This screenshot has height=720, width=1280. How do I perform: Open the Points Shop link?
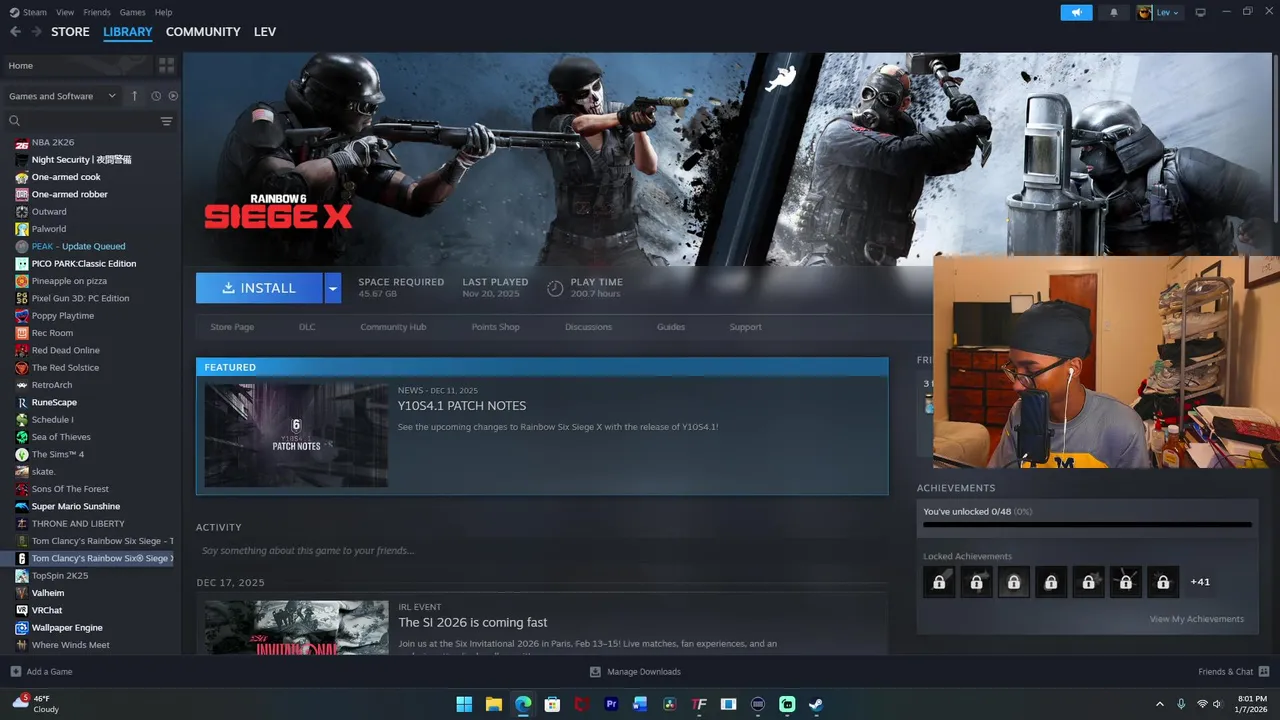(495, 327)
